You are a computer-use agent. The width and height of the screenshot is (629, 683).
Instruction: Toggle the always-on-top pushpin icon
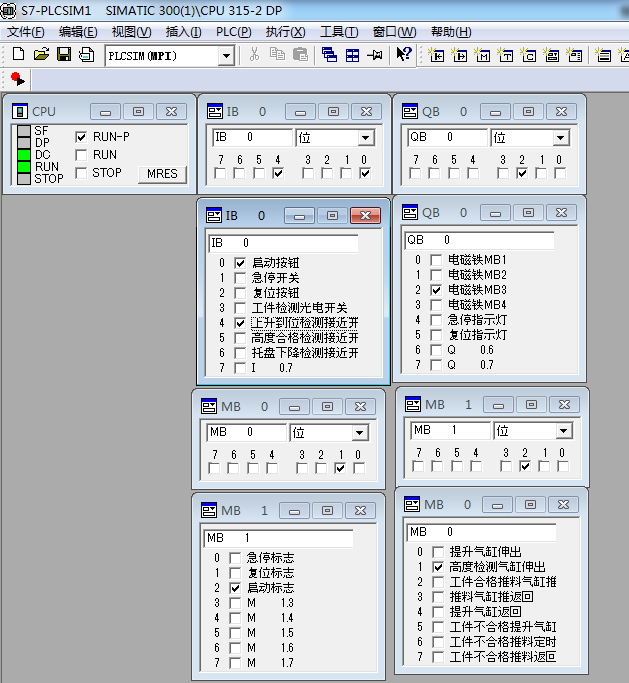pos(375,55)
